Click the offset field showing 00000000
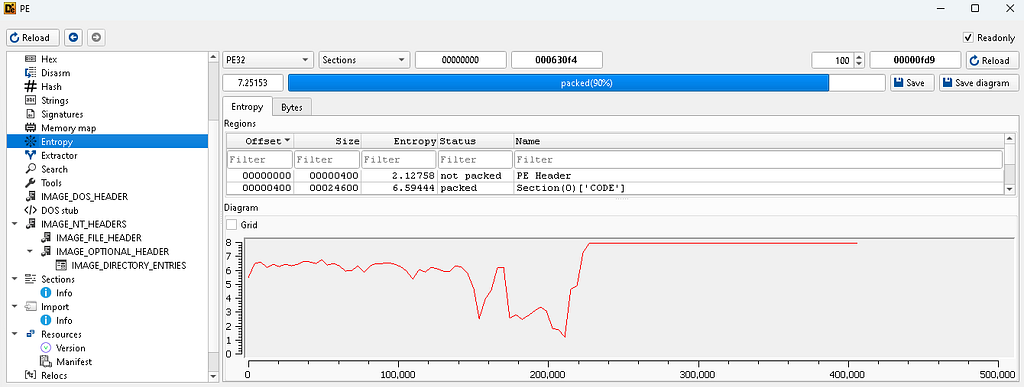Screen dimensions: 1024x387 pyautogui.click(x=460, y=60)
